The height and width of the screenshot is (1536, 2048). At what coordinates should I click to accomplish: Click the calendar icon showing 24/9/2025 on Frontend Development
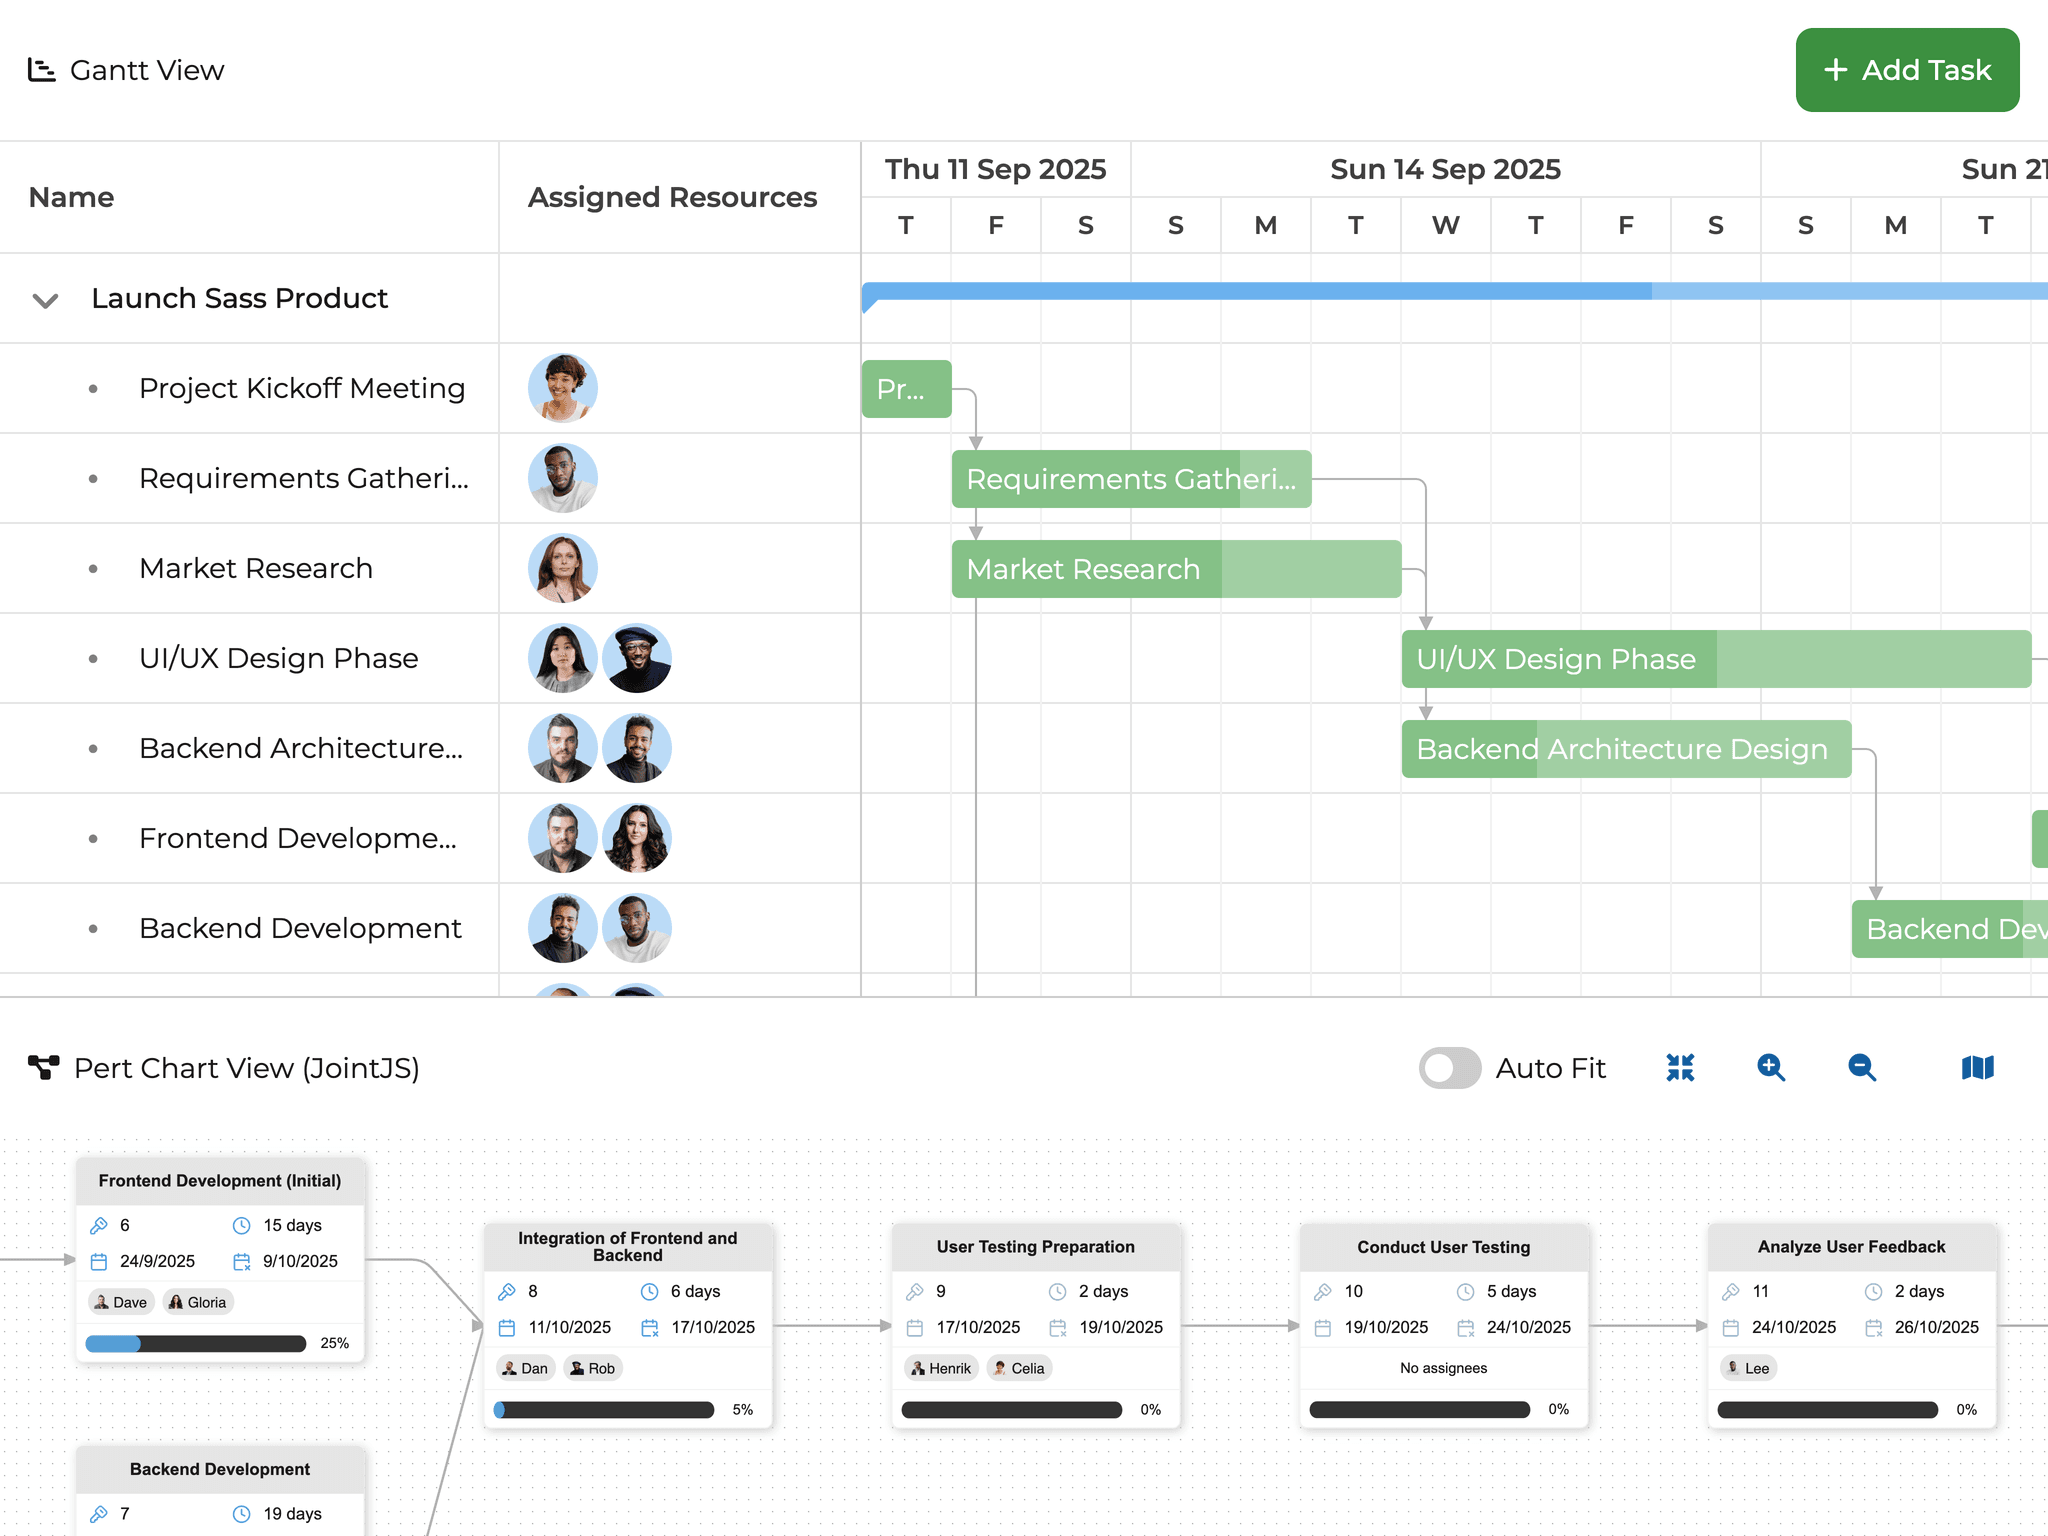click(x=100, y=1261)
